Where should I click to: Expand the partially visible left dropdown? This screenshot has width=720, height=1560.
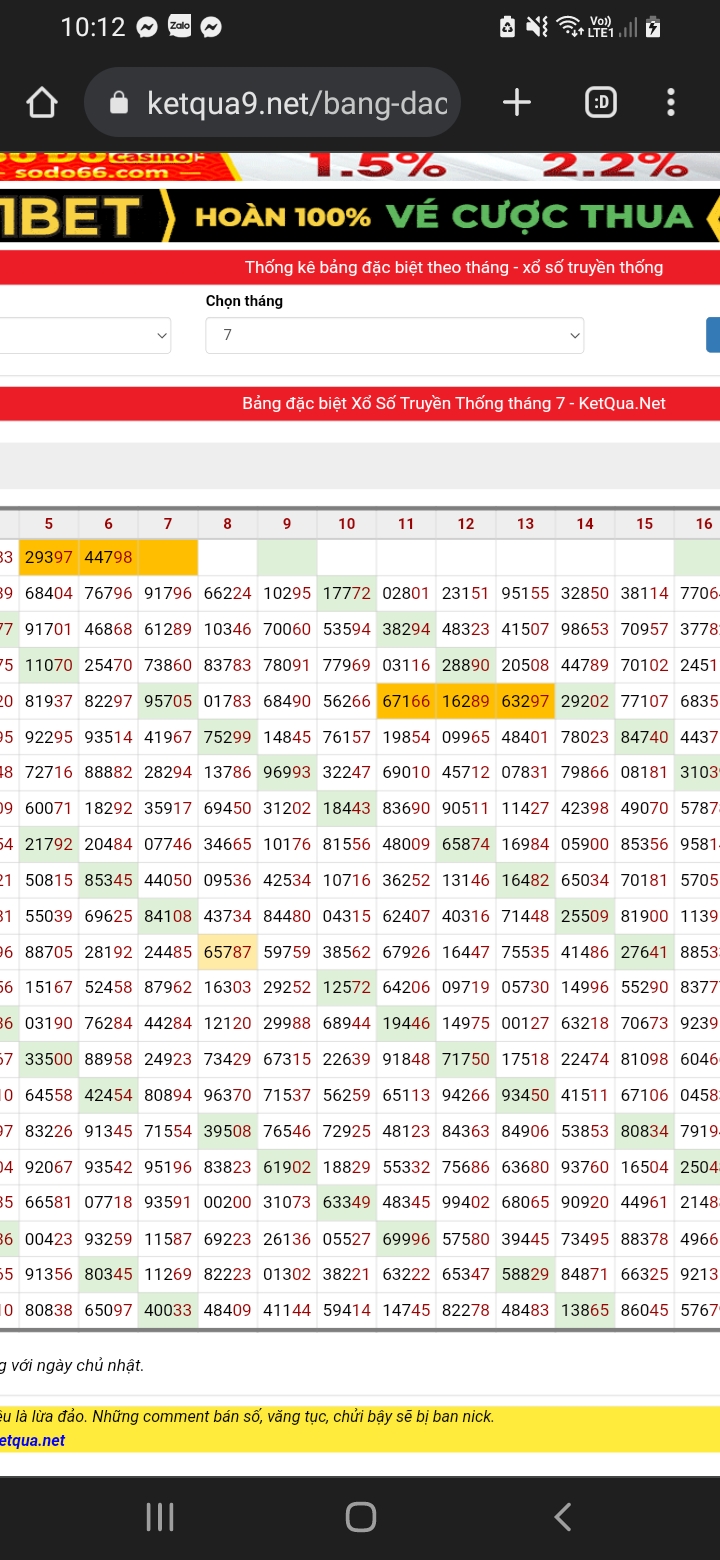(85, 335)
